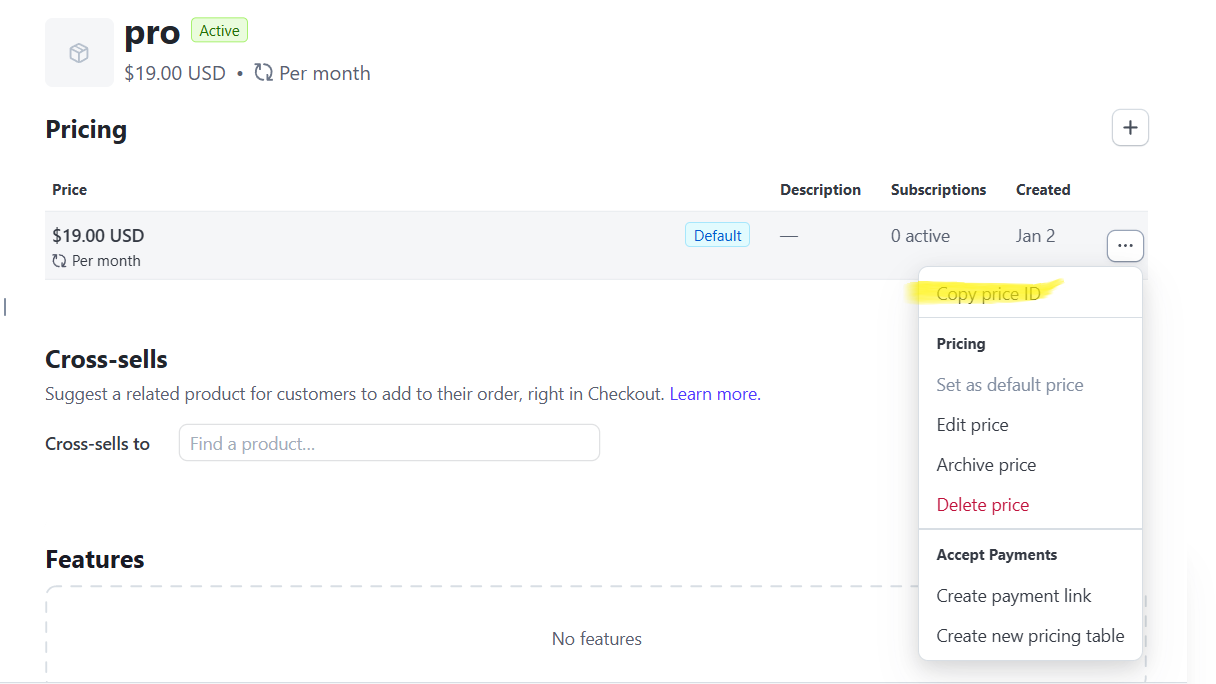This screenshot has width=1216, height=684.
Task: Select Create new pricing table
Action: click(1030, 635)
